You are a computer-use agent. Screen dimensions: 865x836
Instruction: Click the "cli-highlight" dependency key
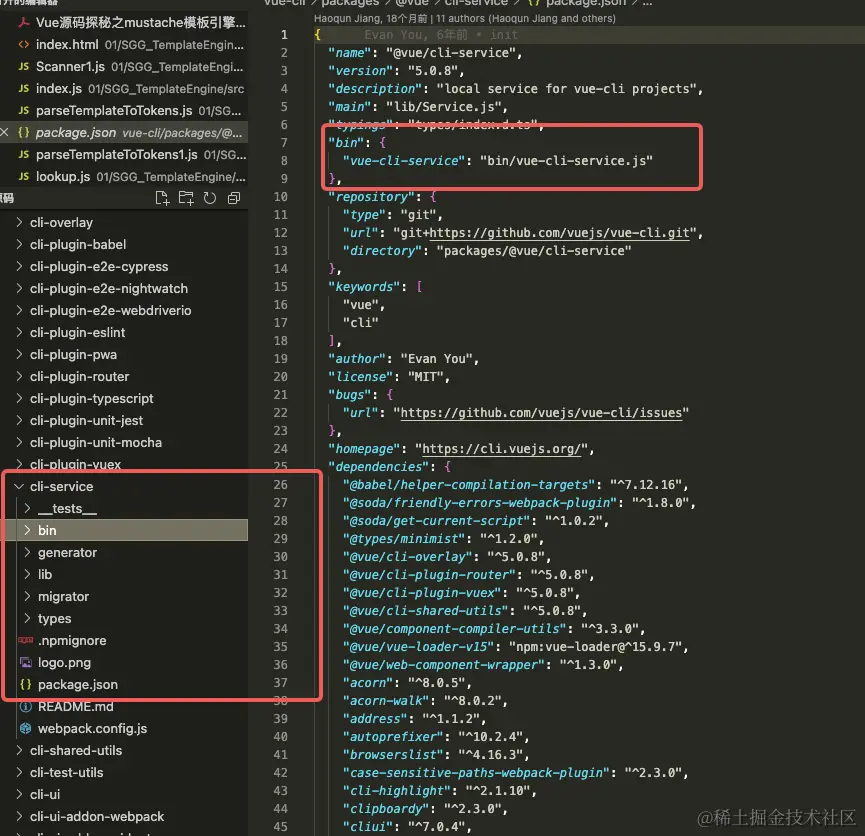tap(397, 791)
